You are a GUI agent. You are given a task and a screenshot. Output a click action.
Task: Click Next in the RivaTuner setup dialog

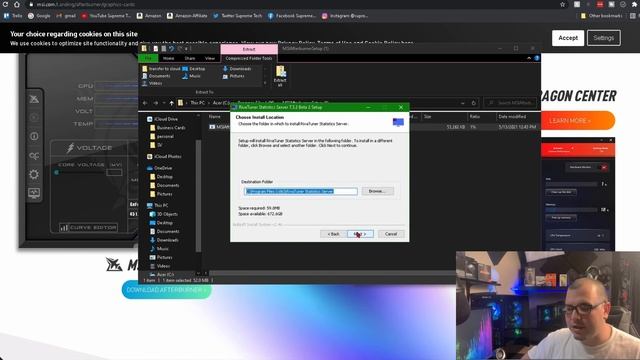360,234
